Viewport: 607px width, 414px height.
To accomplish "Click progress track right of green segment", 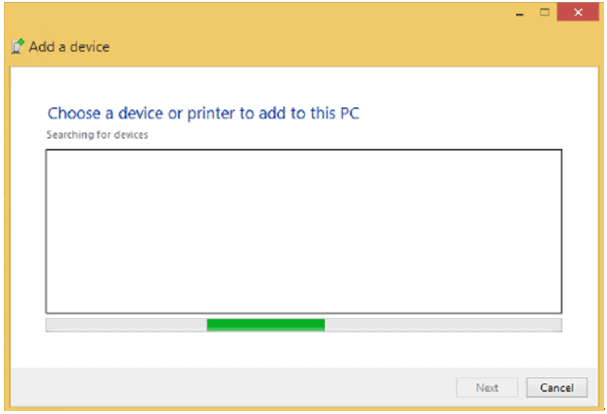I will click(440, 325).
